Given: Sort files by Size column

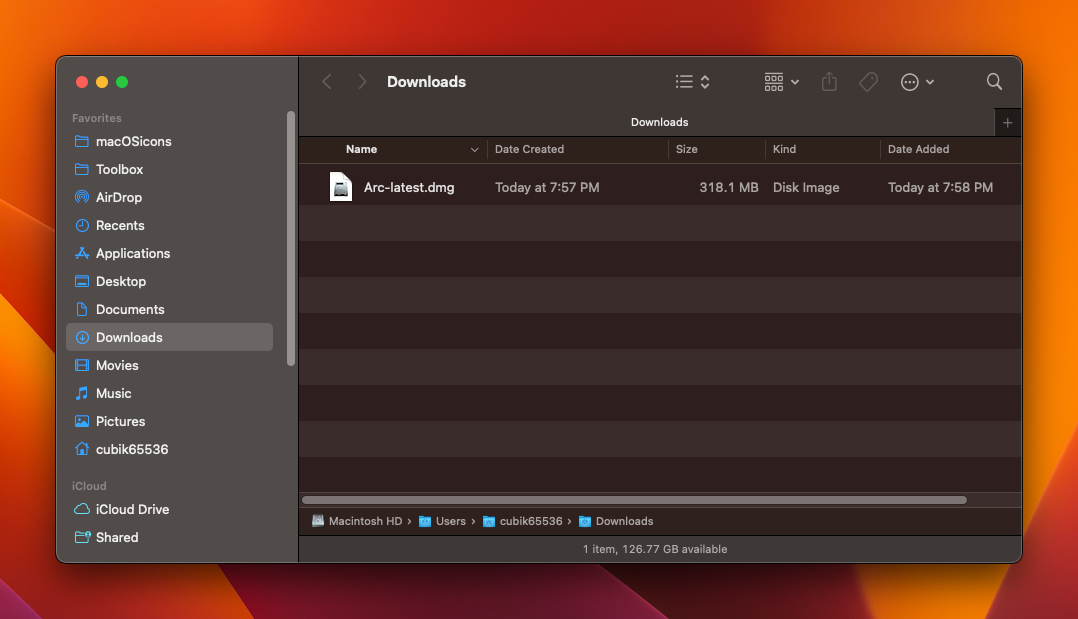Looking at the screenshot, I should [686, 149].
